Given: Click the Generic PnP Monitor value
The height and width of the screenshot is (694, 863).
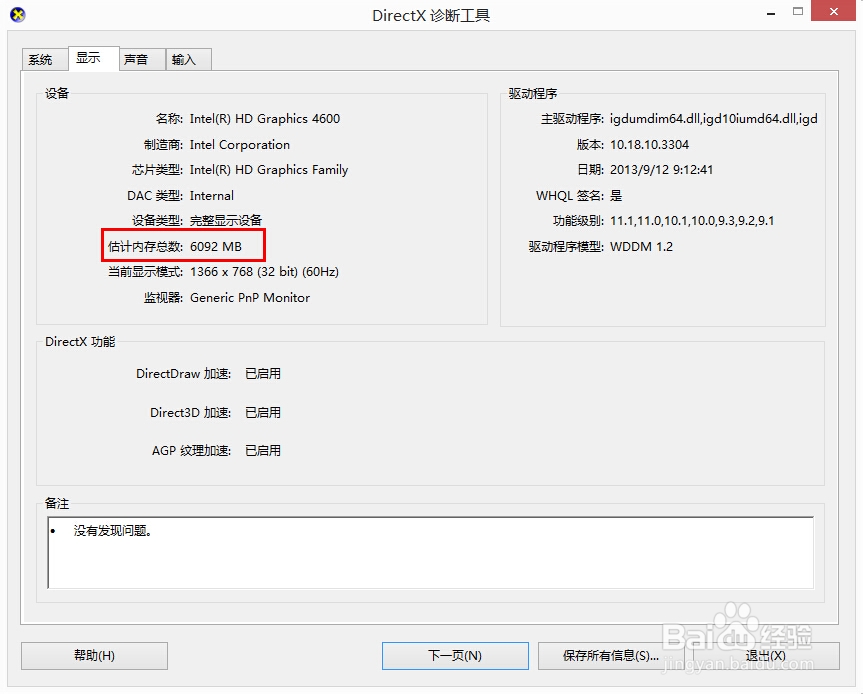Looking at the screenshot, I should [250, 298].
